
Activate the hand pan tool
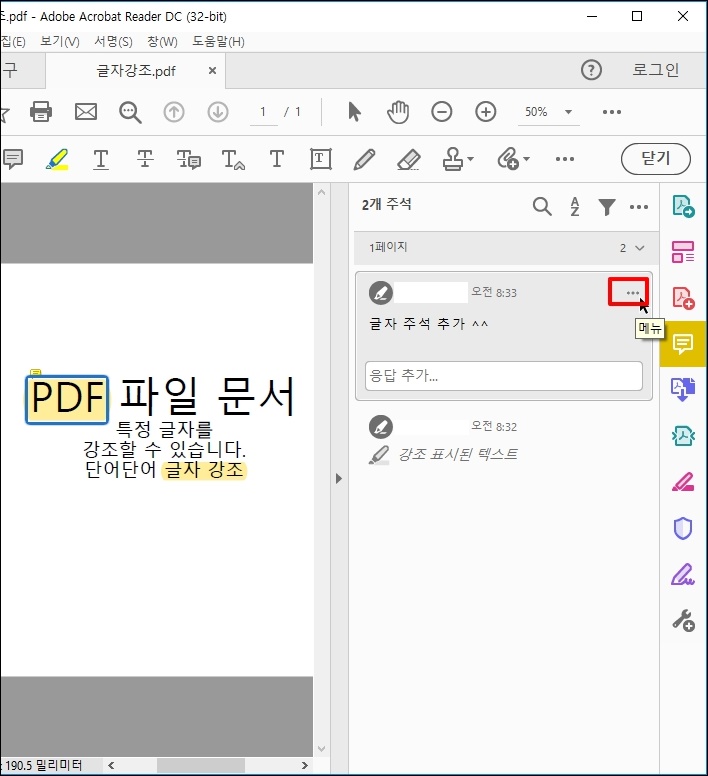coord(398,112)
